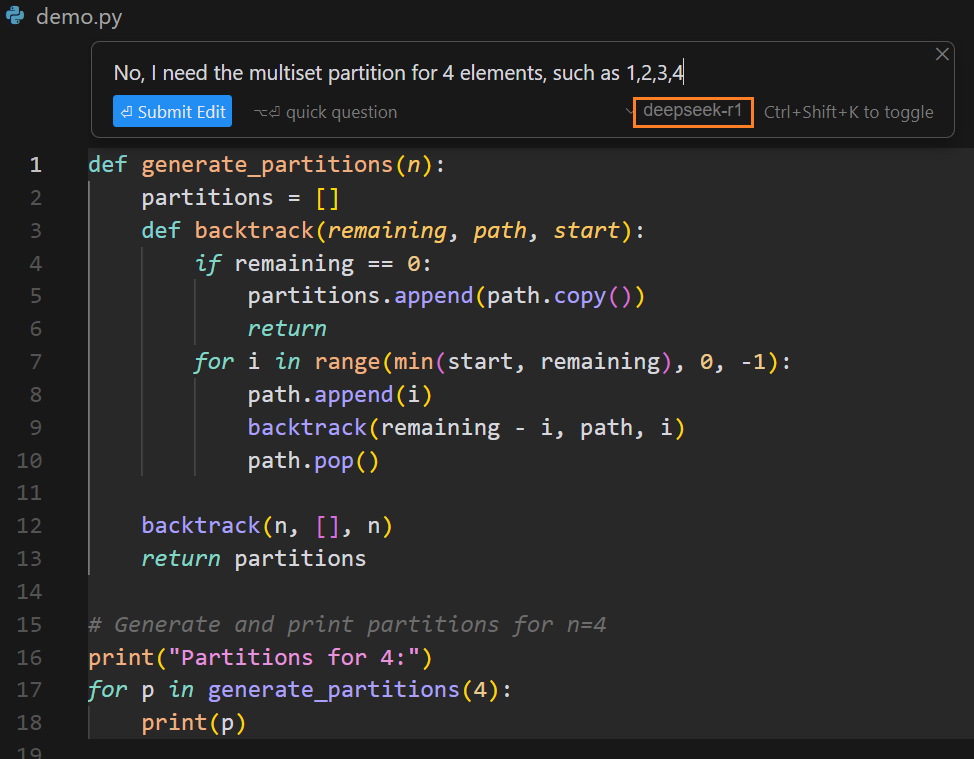Click the Submit Edit button
This screenshot has width=974, height=759.
(x=172, y=111)
